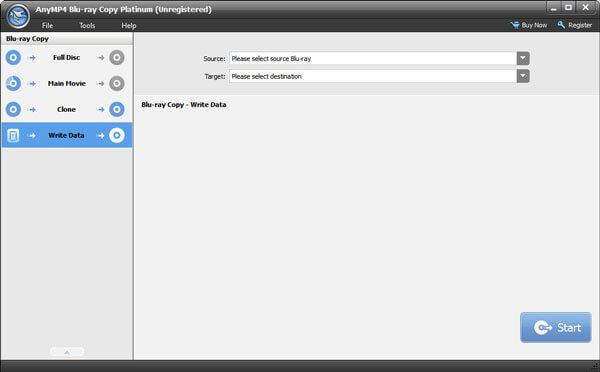
Task: Click the partial disc icon in Main Movie row
Action: (13, 83)
